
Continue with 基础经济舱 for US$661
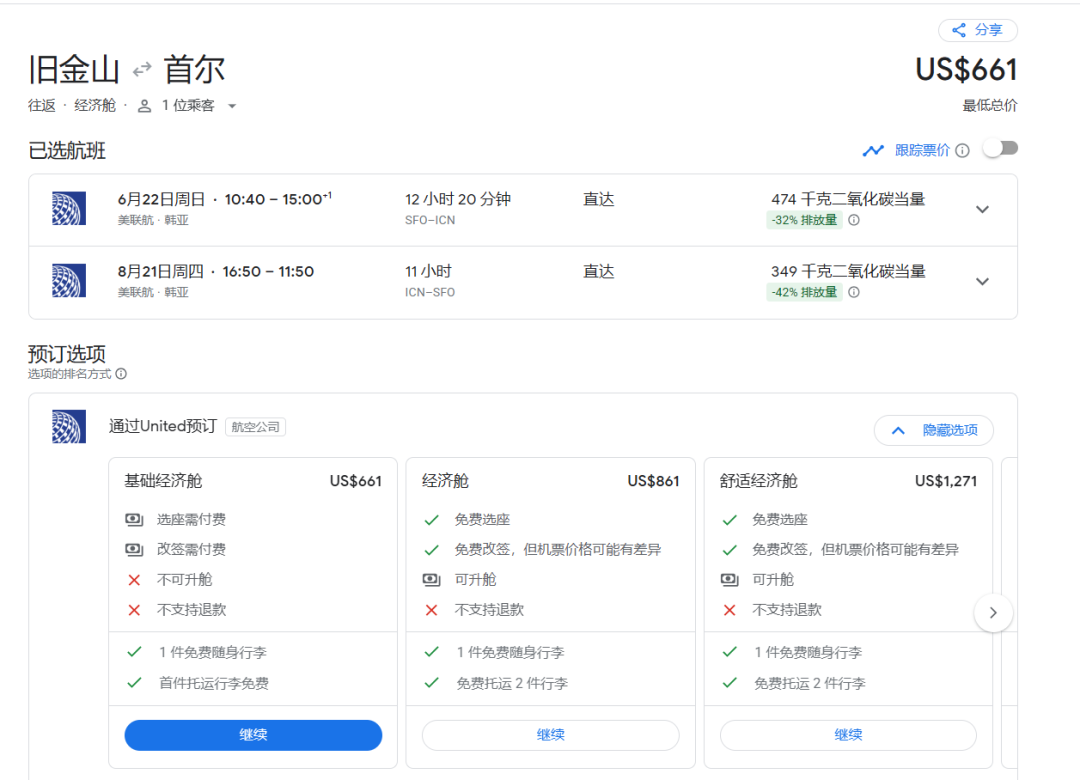click(x=253, y=735)
